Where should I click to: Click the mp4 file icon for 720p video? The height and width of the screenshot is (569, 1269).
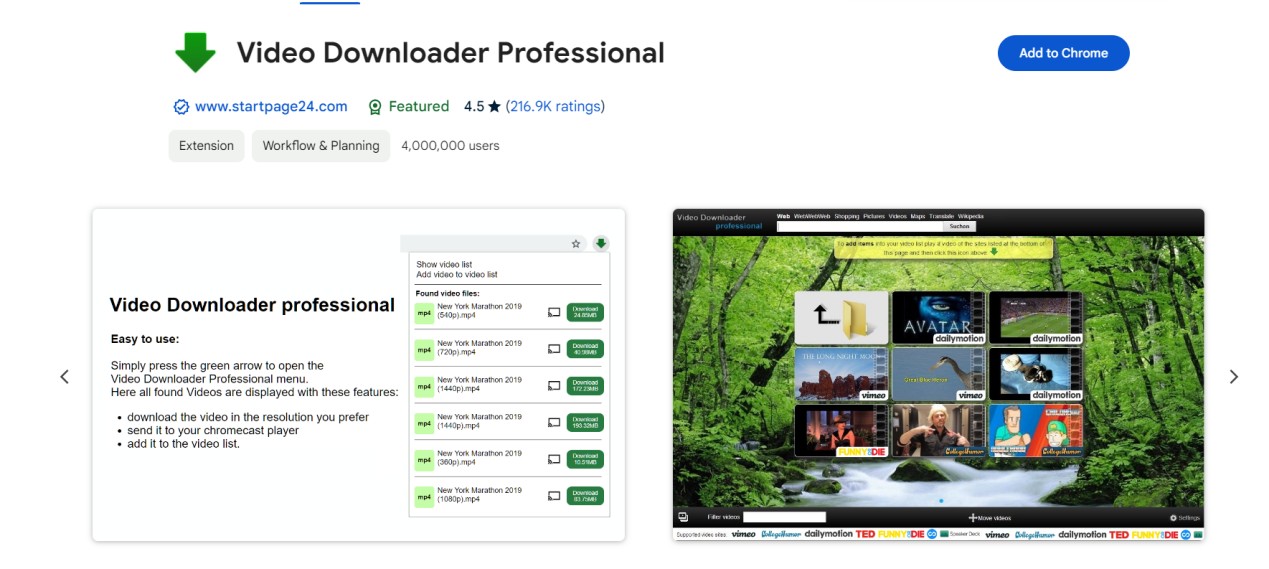424,349
